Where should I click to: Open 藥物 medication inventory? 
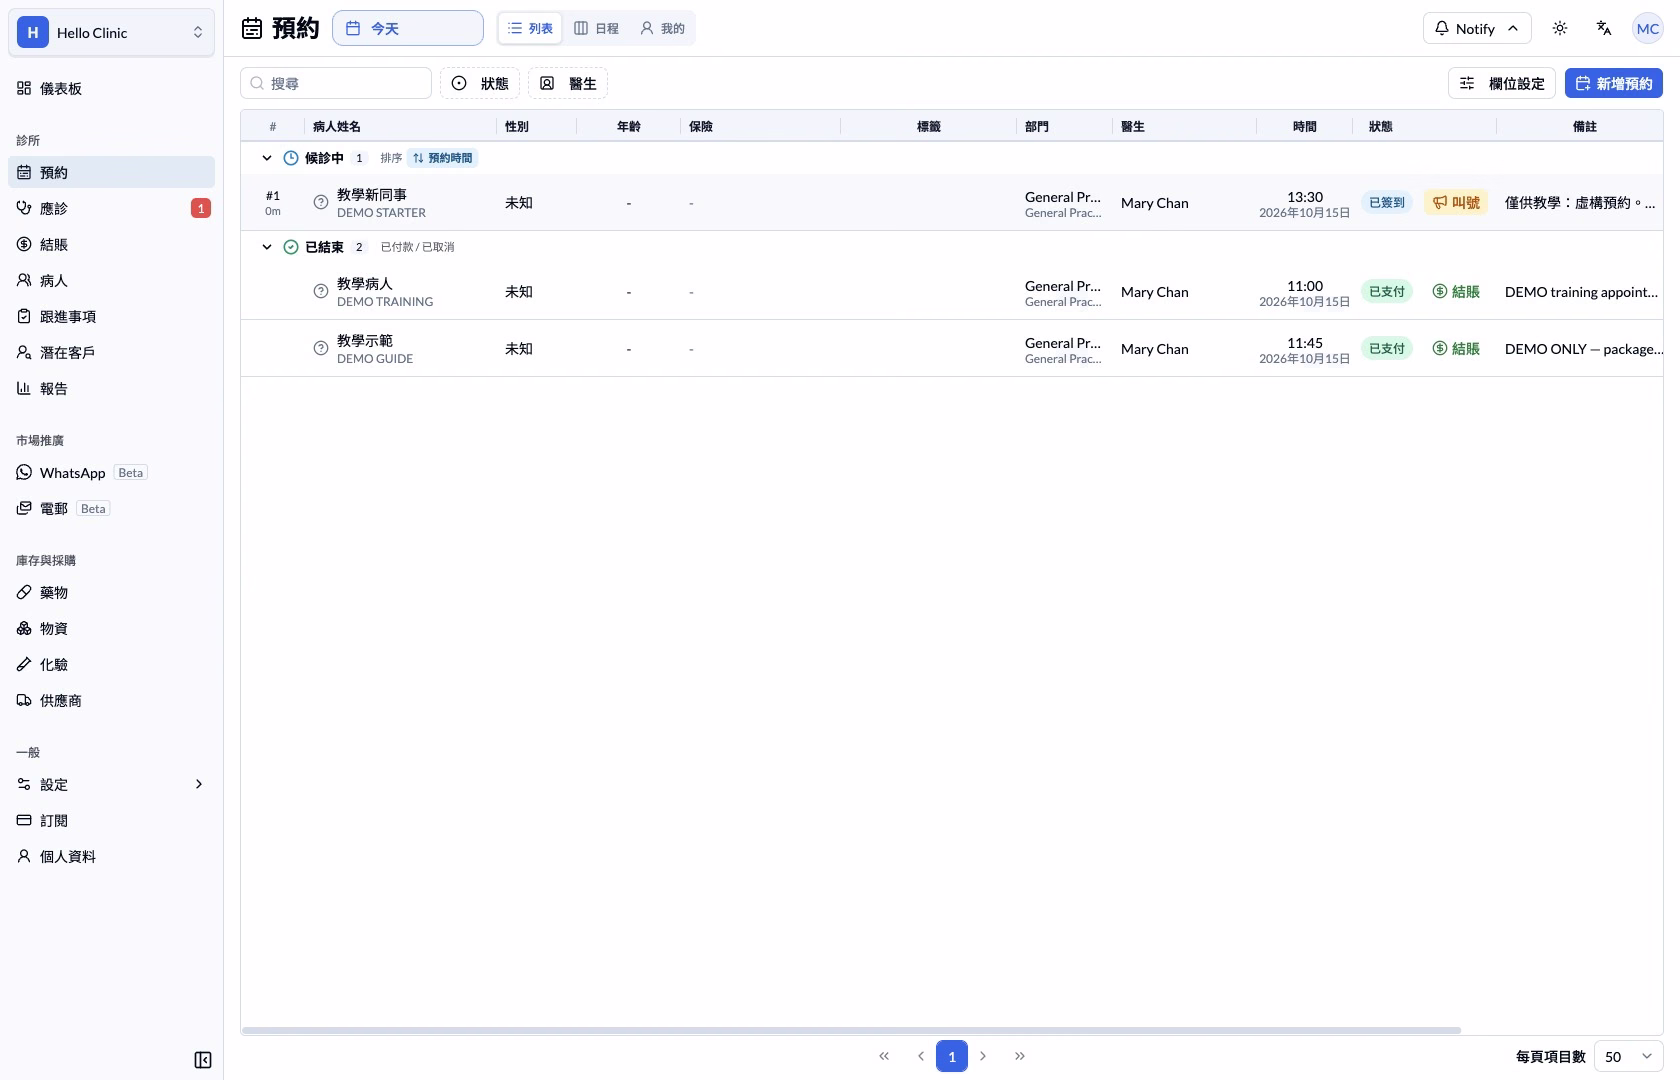(111, 592)
